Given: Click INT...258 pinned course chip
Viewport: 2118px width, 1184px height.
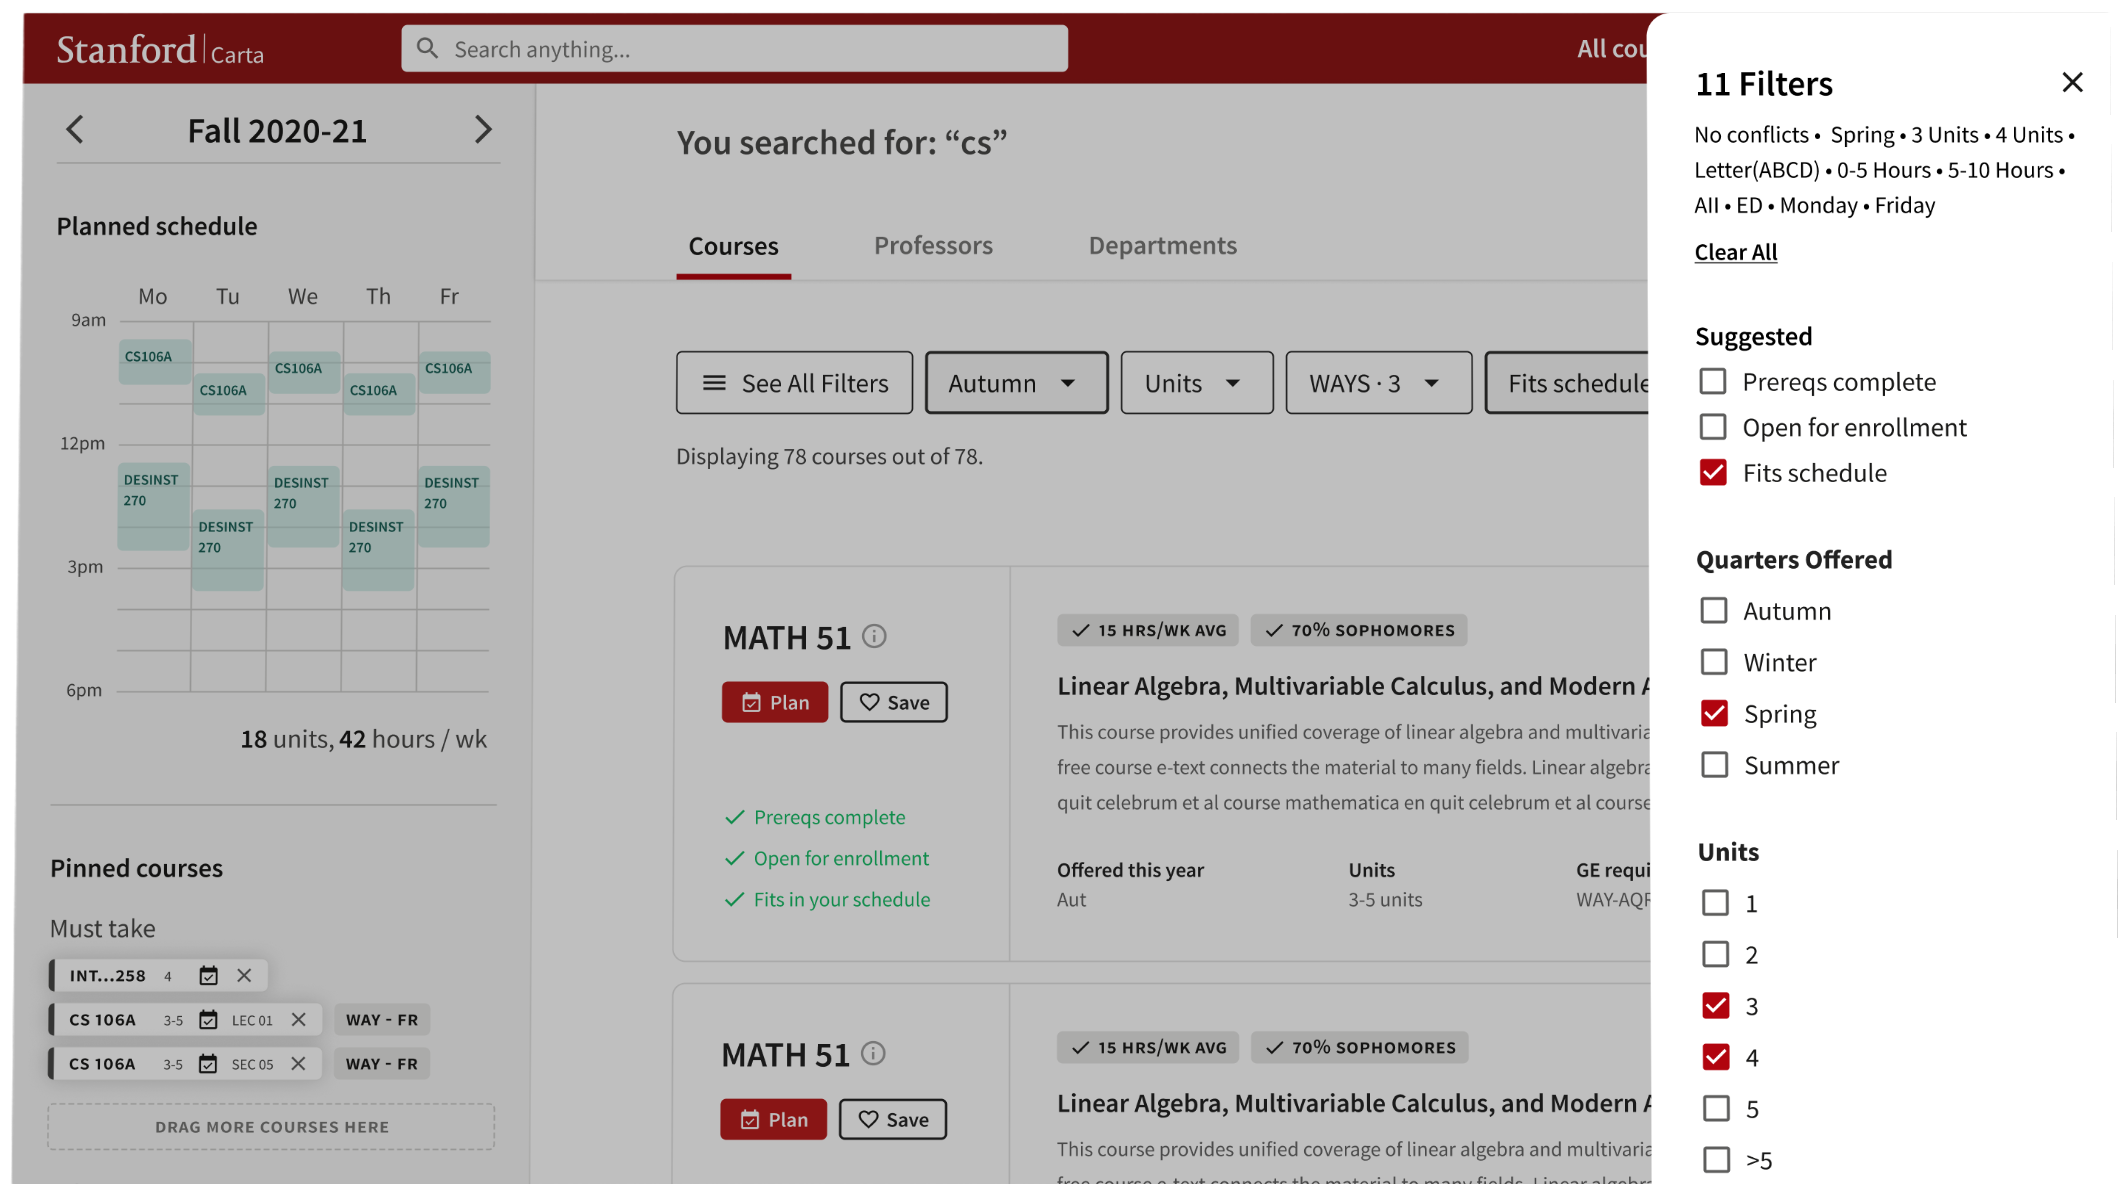Looking at the screenshot, I should point(159,976).
